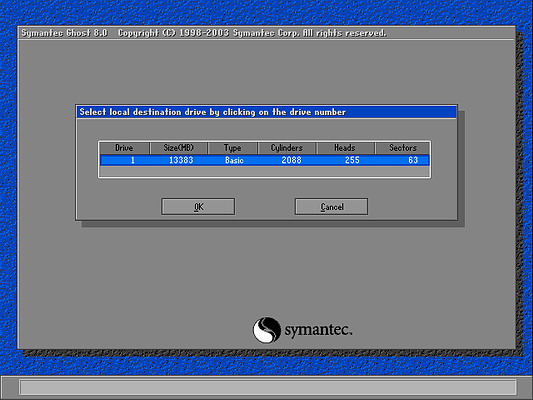533x400 pixels.
Task: Click the Basic type cell
Action: (234, 160)
